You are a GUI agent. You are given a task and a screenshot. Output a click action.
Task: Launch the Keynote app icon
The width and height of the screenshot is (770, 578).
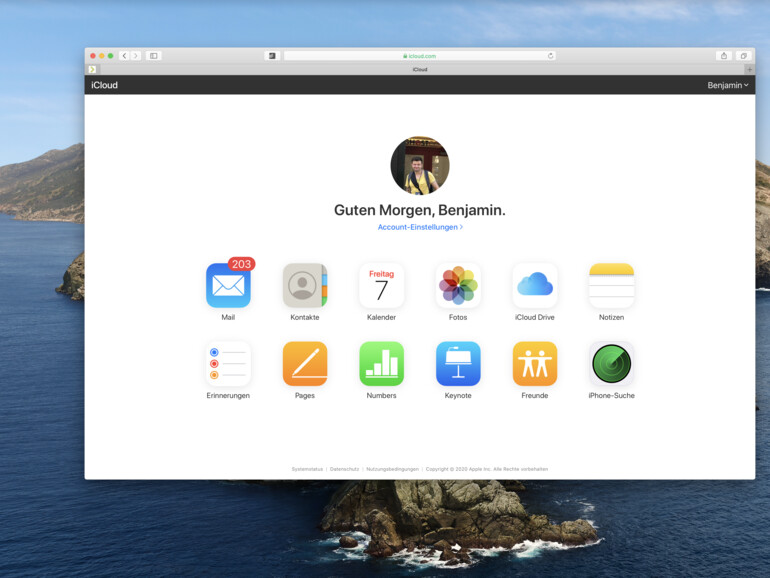(458, 364)
